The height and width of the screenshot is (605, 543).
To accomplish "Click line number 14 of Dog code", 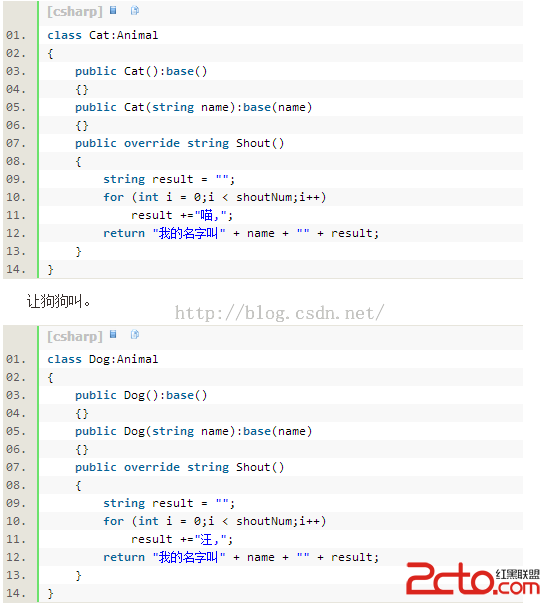I will pos(16,593).
